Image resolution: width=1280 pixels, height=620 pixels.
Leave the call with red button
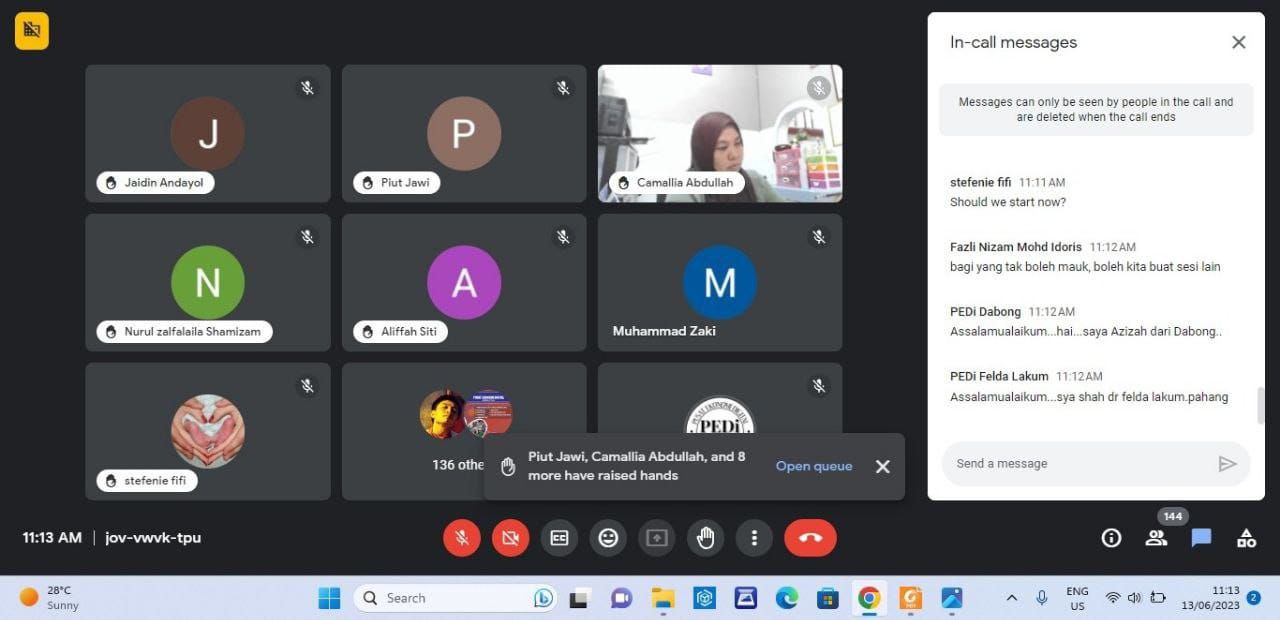(x=810, y=538)
